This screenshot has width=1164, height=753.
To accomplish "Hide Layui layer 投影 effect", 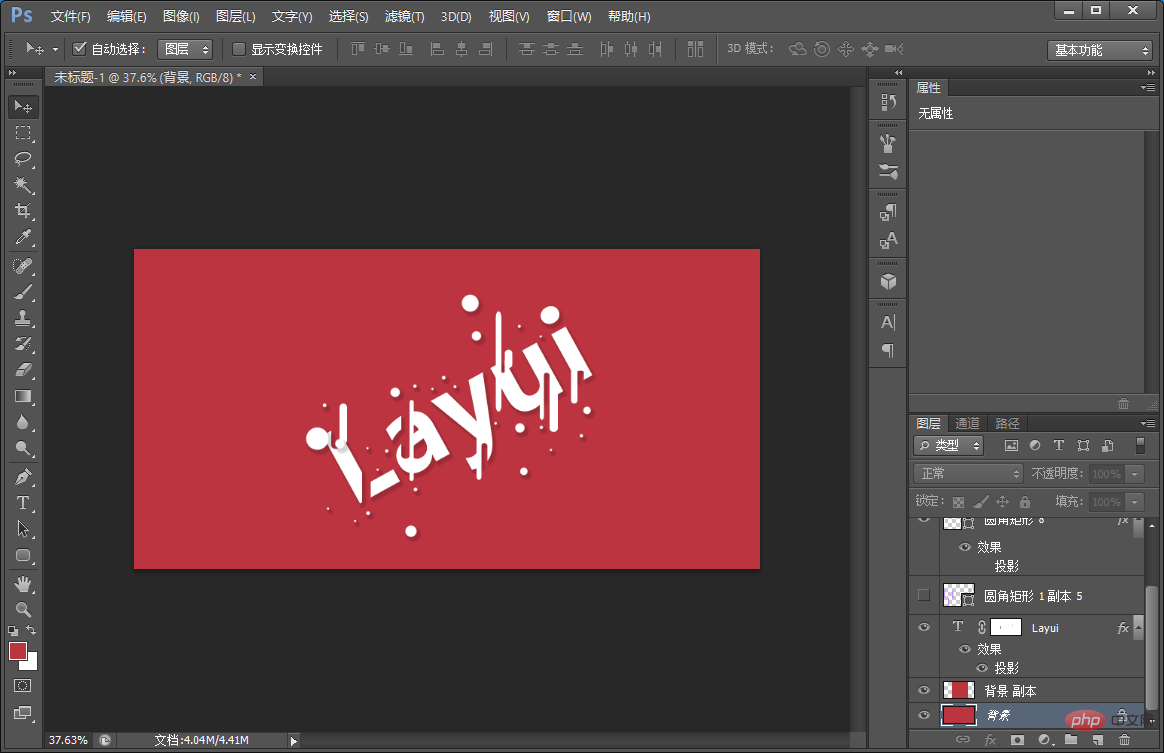I will tap(981, 668).
